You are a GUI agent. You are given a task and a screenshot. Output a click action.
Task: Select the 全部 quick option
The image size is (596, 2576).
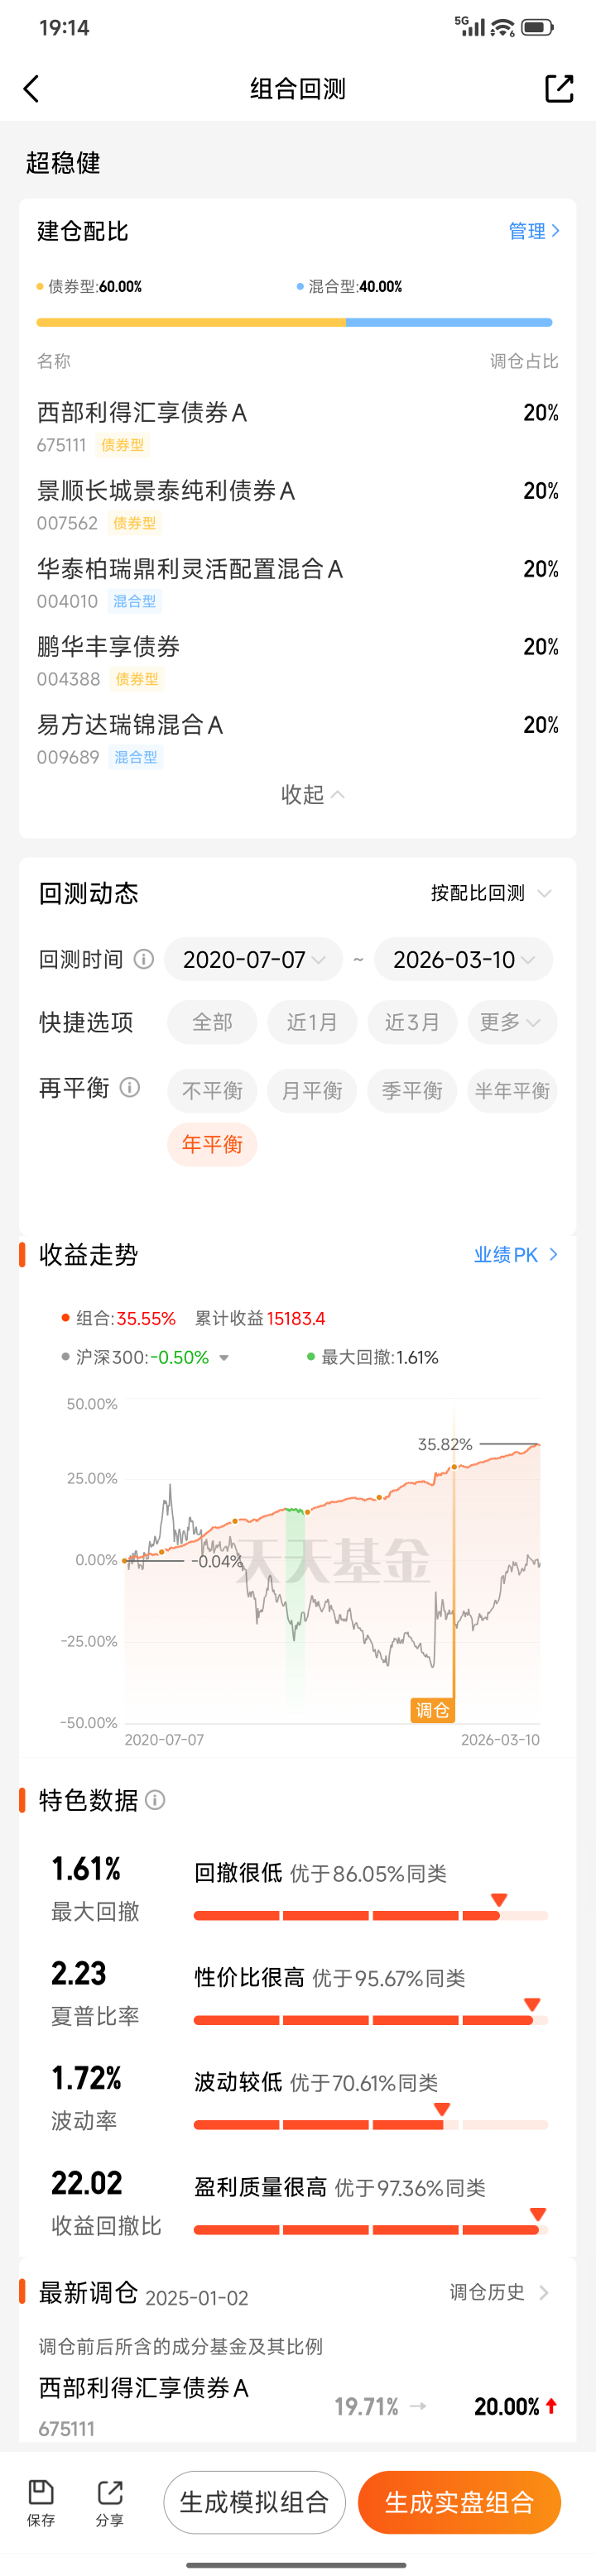pos(212,1022)
